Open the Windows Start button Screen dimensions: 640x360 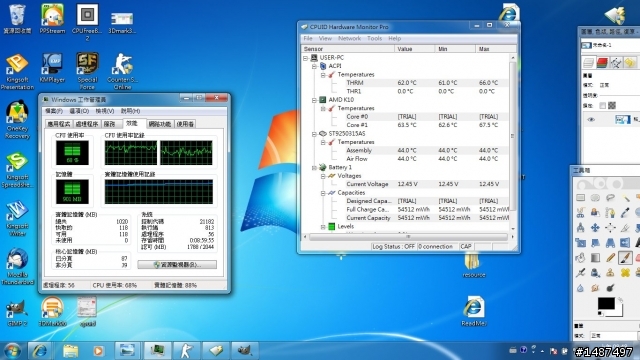(12, 351)
